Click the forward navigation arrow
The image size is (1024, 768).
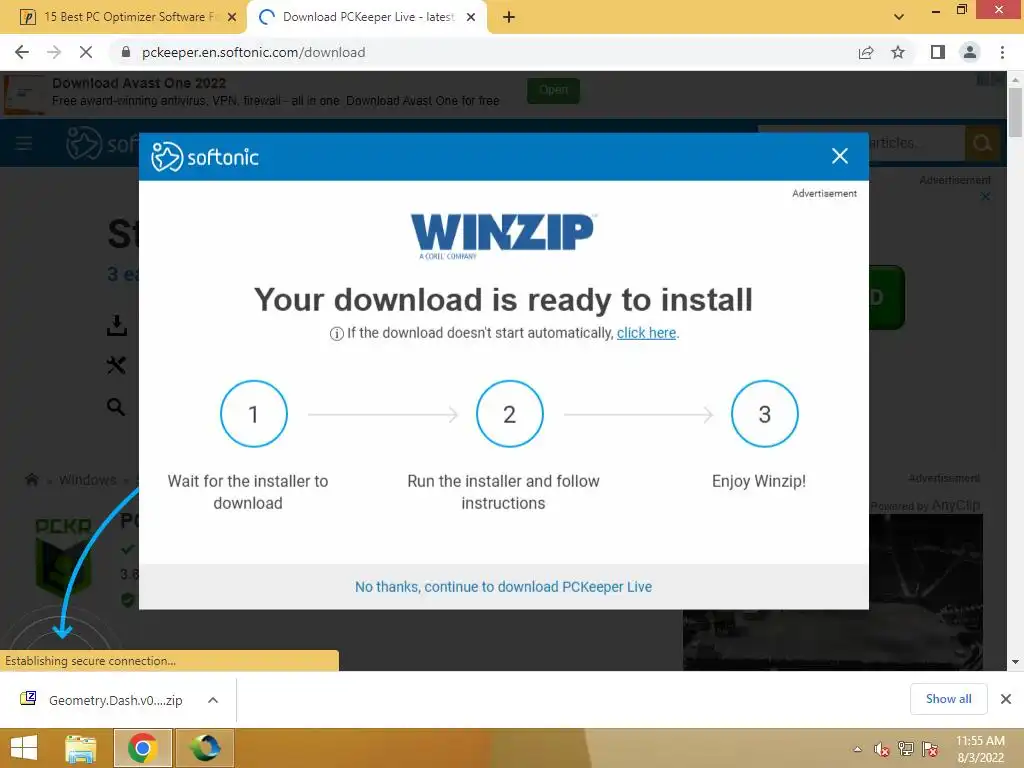pos(54,52)
